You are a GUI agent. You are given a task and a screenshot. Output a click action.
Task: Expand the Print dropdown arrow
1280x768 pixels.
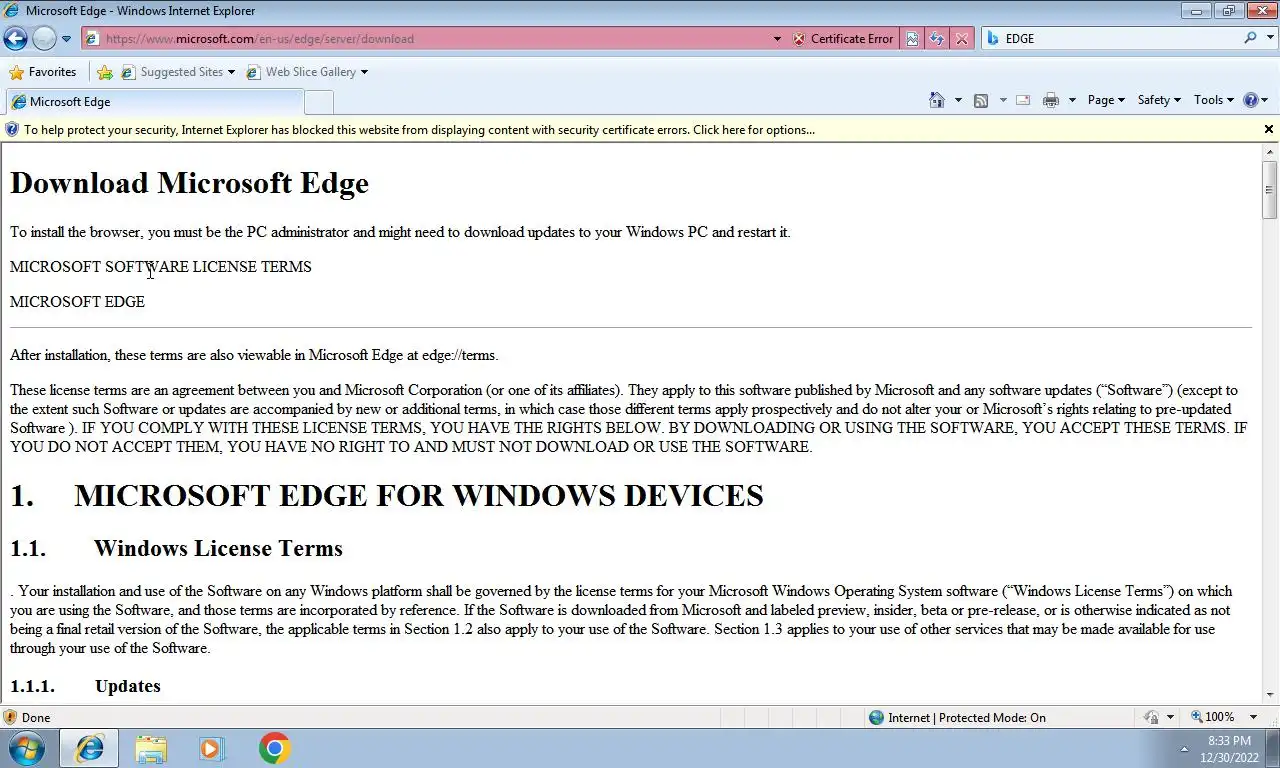pyautogui.click(x=1072, y=100)
